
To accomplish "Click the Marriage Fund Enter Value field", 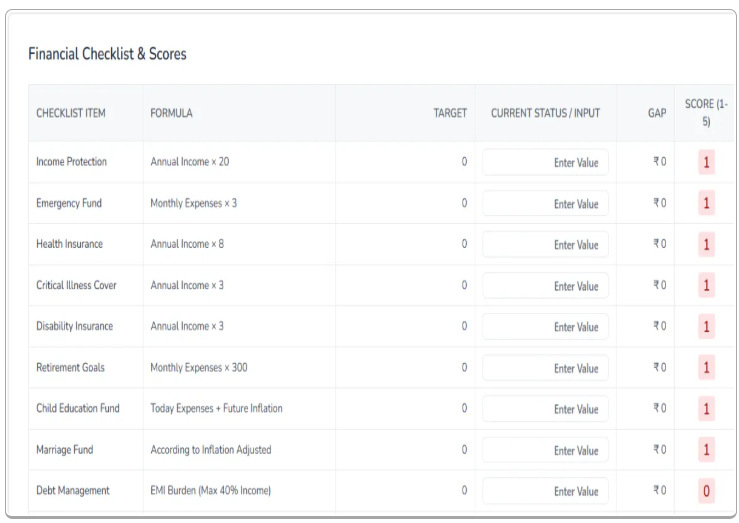I will (x=545, y=450).
